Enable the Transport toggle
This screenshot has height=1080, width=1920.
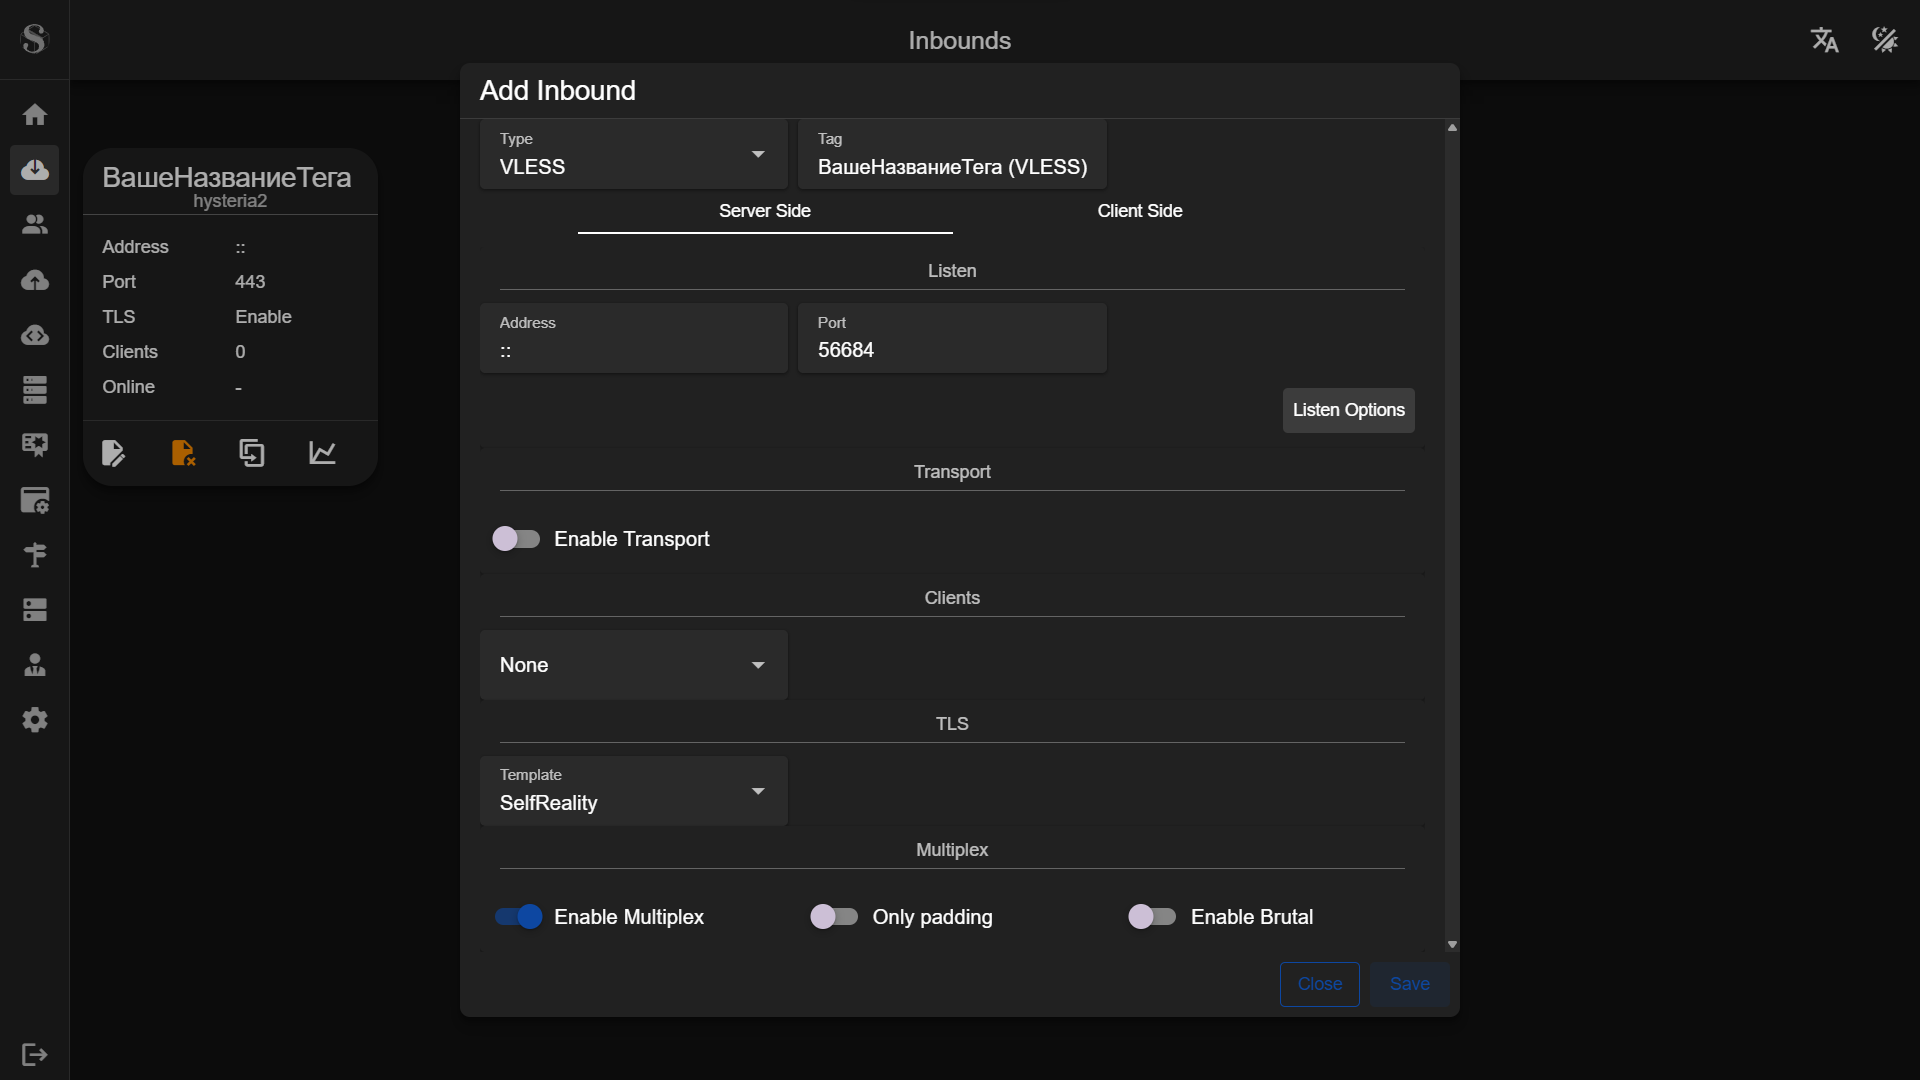point(516,538)
